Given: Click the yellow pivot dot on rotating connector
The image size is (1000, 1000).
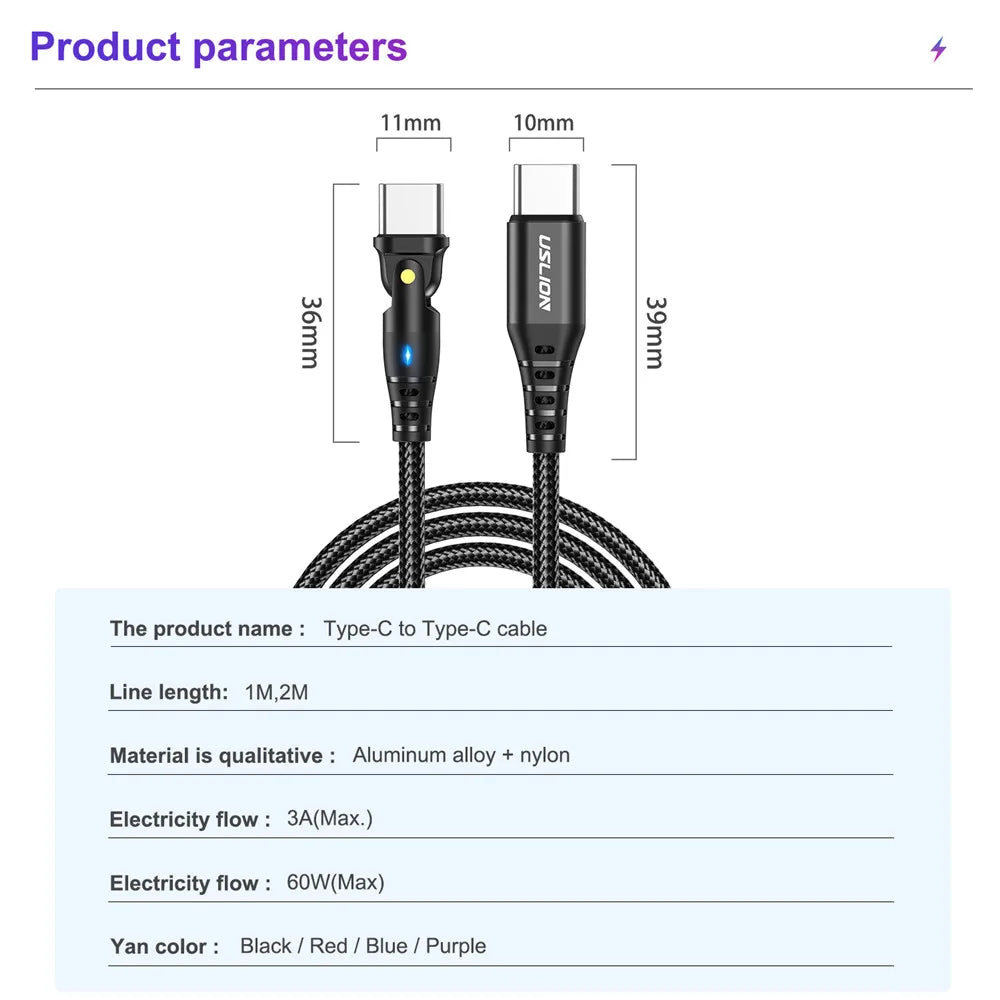Looking at the screenshot, I should 408,277.
